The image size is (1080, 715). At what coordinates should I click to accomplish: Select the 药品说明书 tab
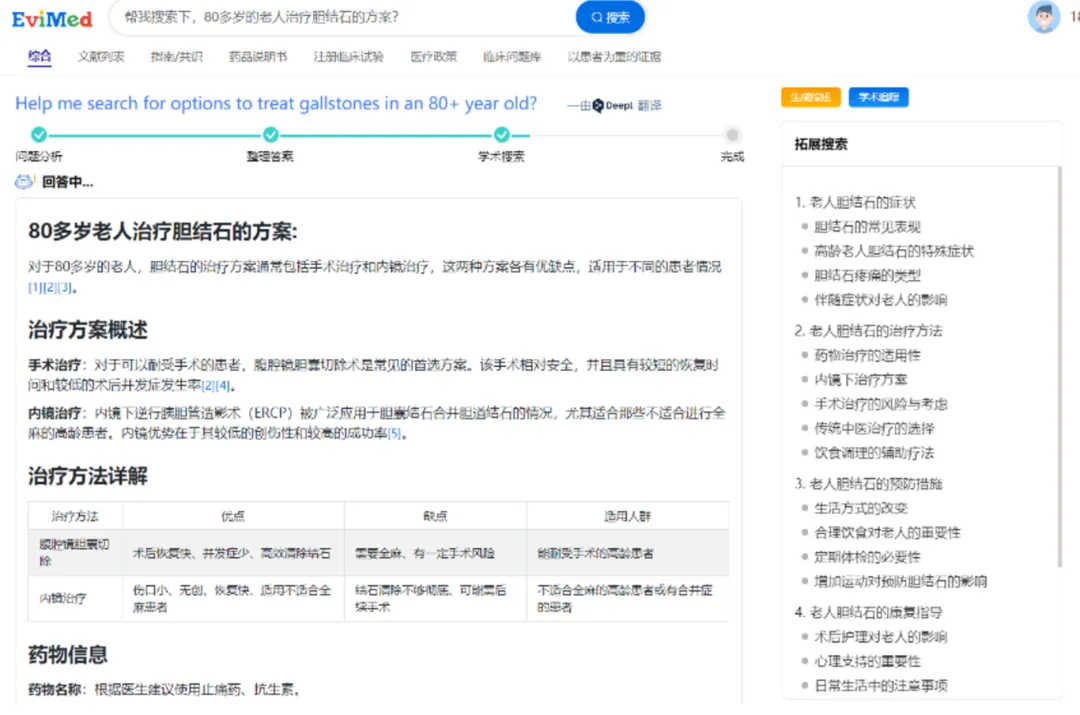[257, 57]
